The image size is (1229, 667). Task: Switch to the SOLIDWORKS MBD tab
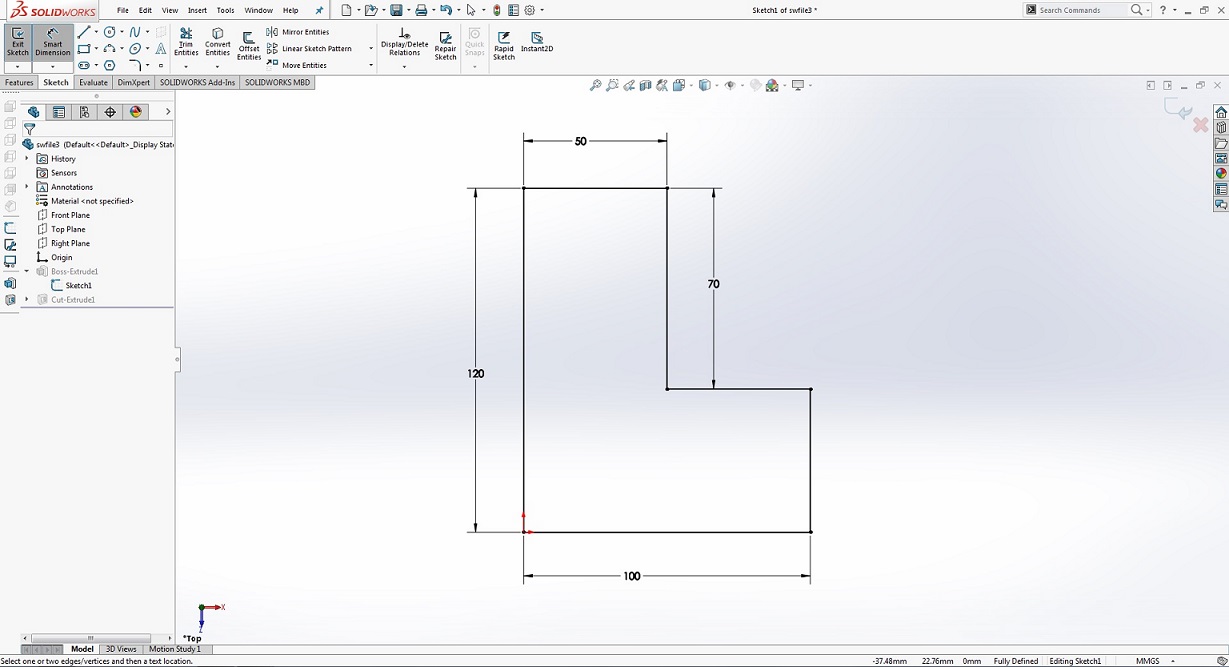tap(277, 82)
